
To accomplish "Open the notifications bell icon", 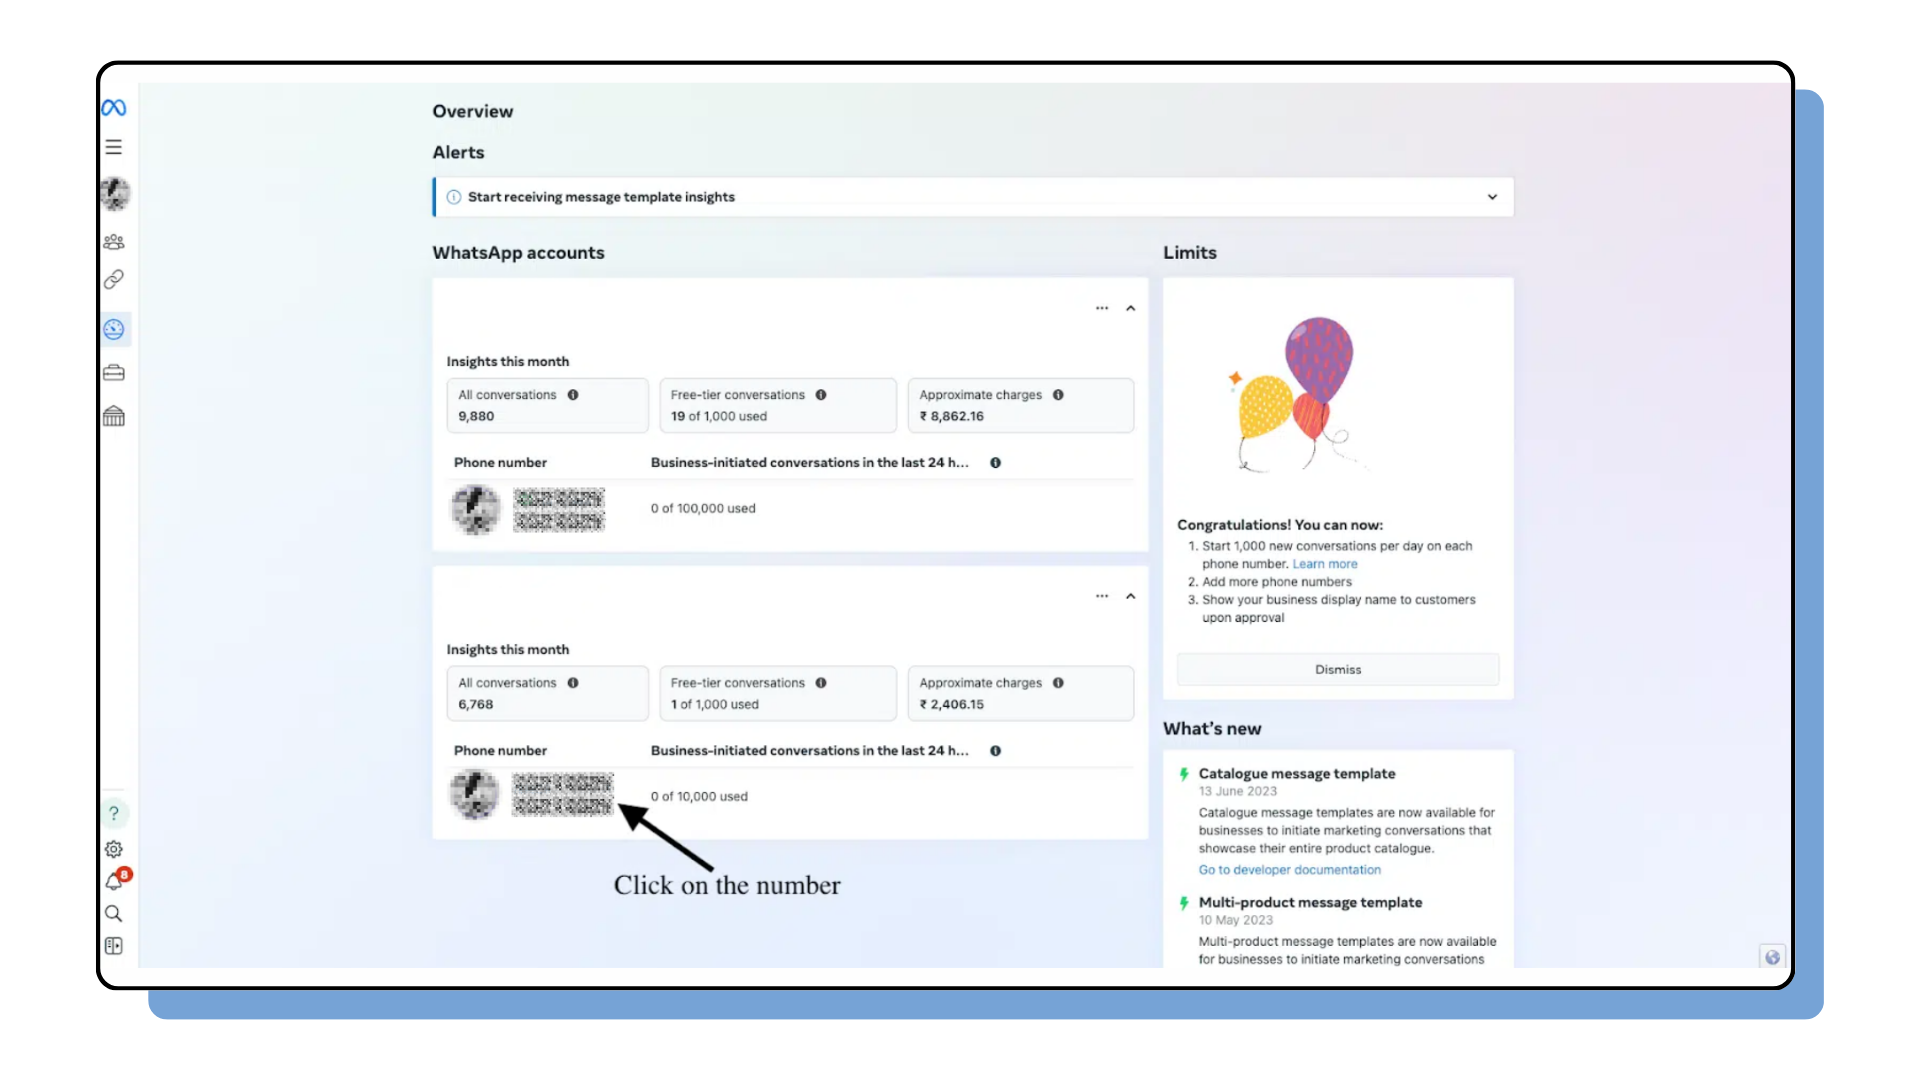I will tap(116, 880).
